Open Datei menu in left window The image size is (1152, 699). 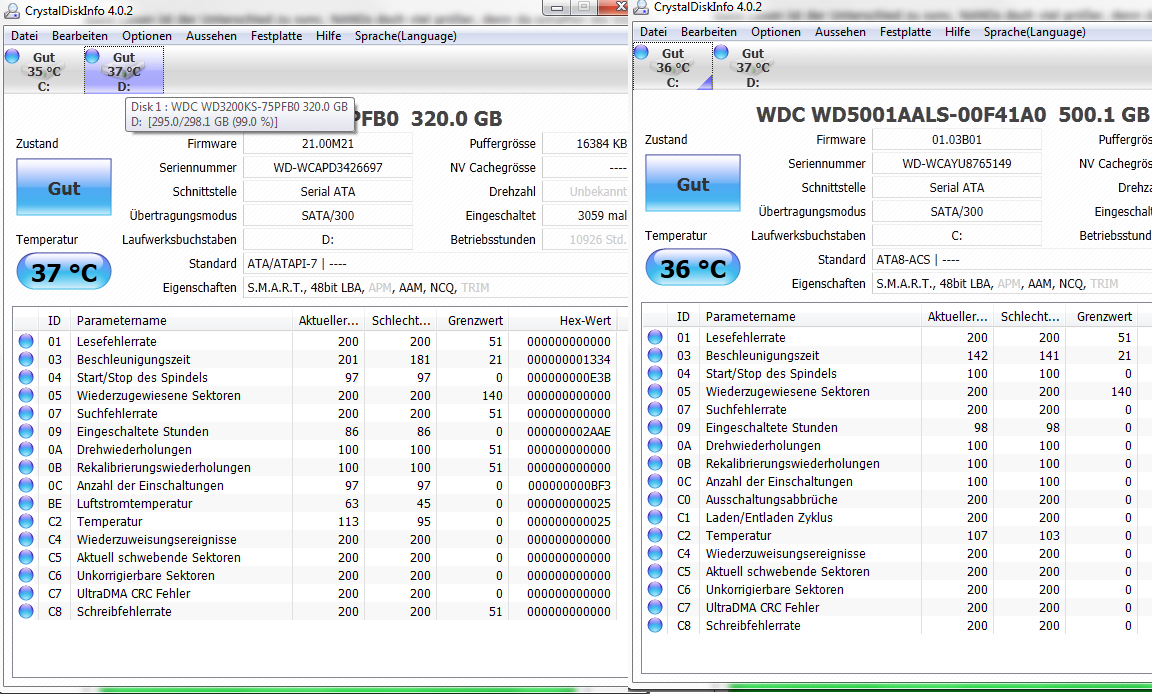tap(24, 35)
